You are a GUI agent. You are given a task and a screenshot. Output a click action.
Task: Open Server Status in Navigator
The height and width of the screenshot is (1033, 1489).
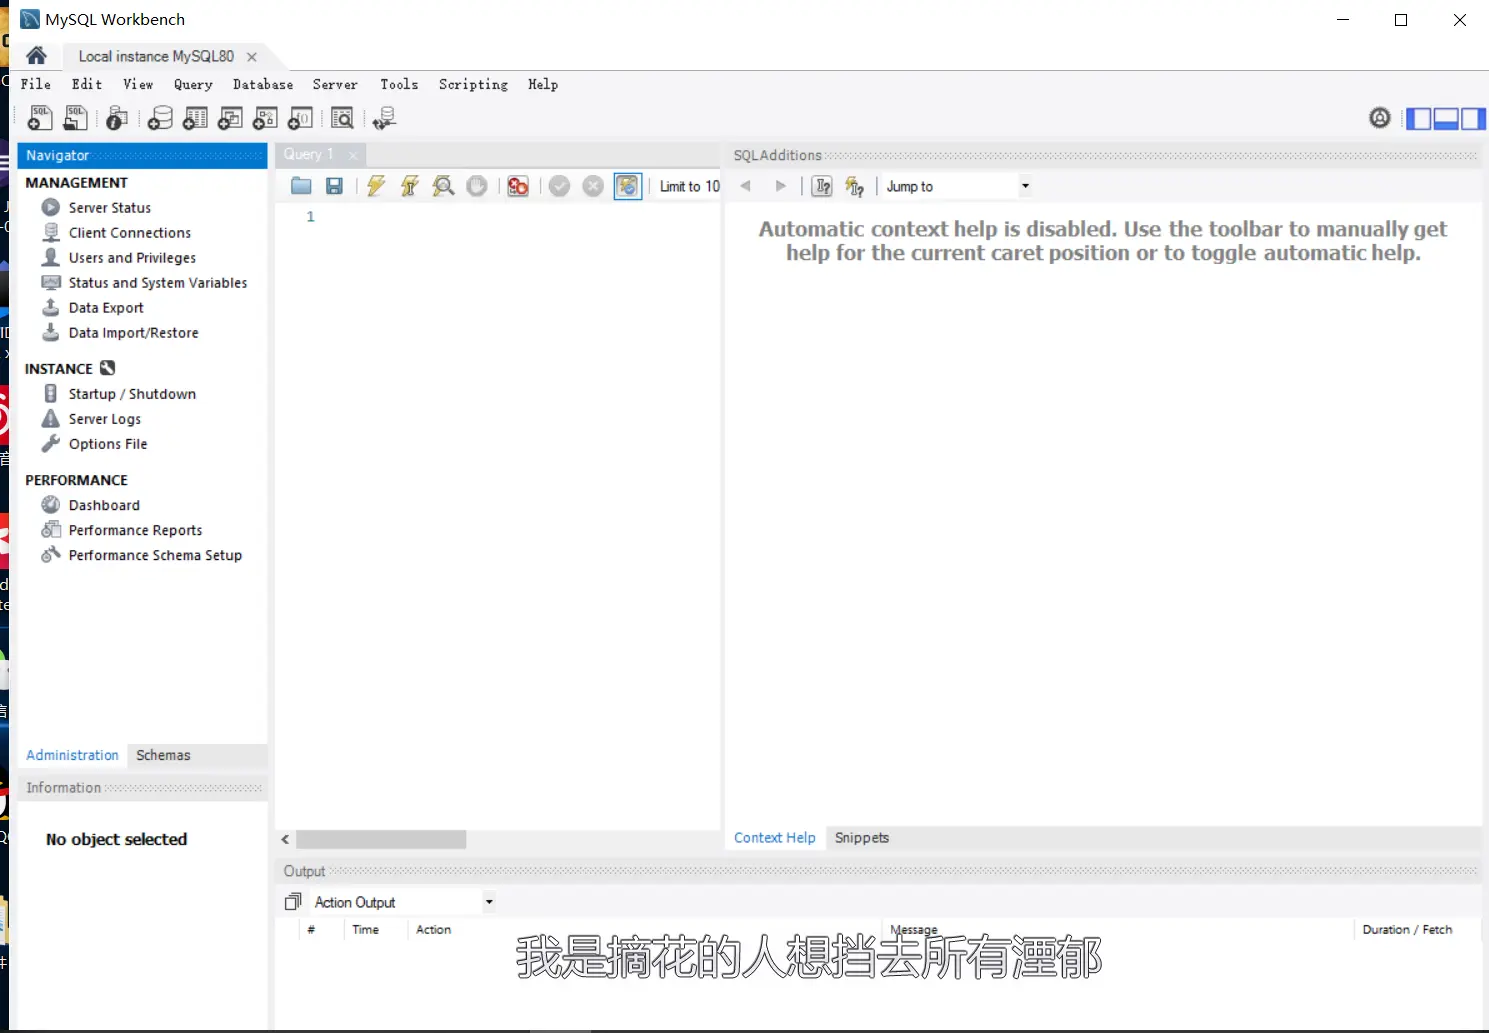[x=110, y=207]
